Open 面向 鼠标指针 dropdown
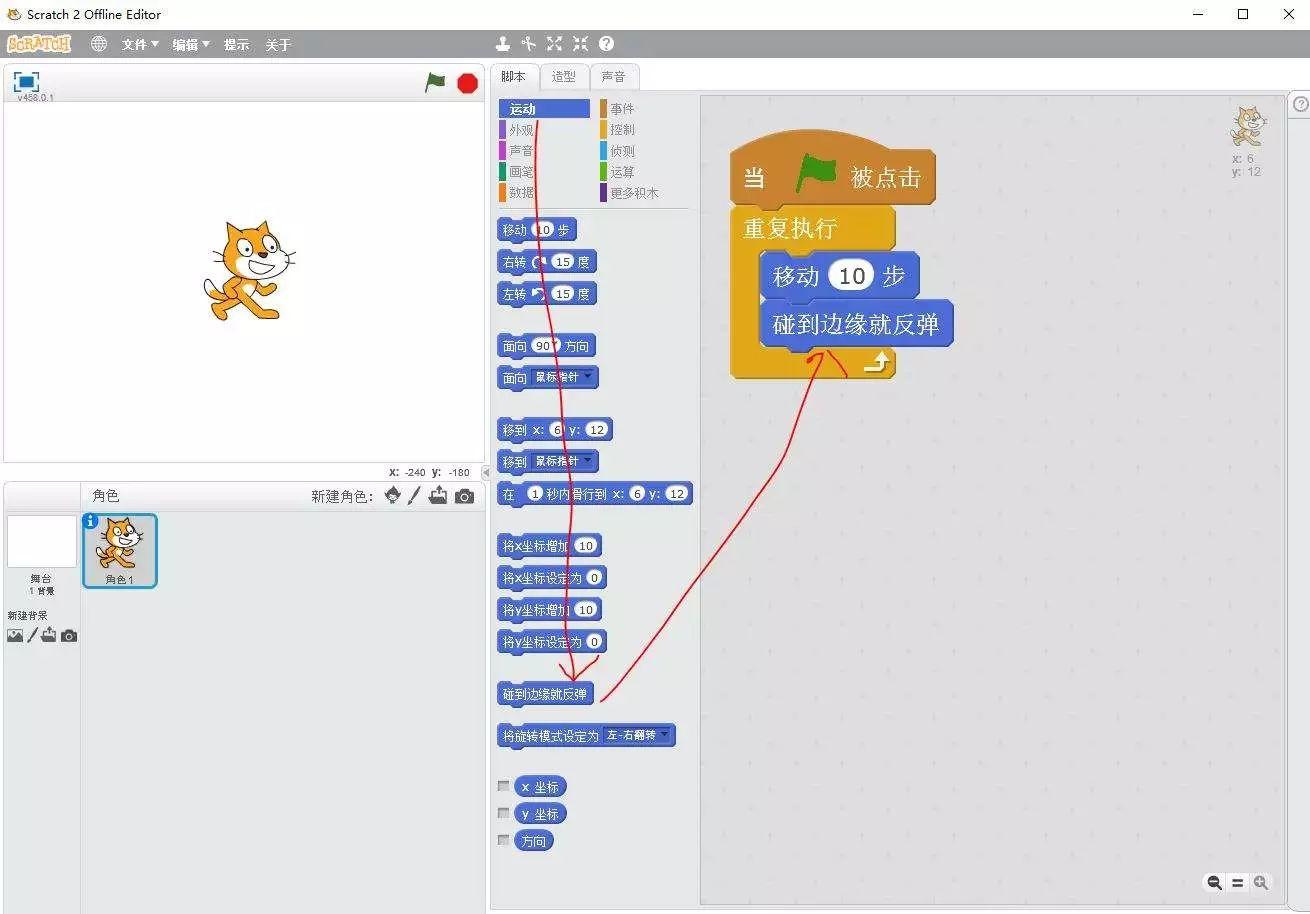1310x914 pixels. pyautogui.click(x=564, y=377)
